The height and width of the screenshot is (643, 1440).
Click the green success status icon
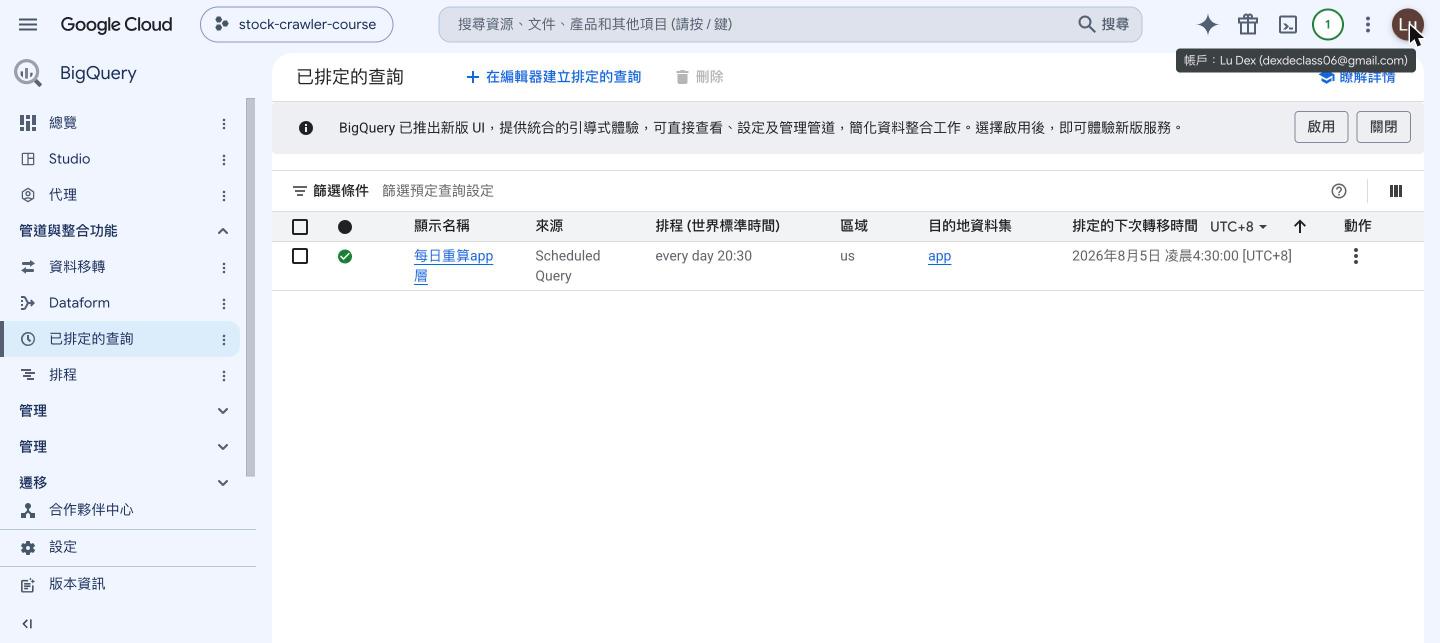click(x=345, y=257)
